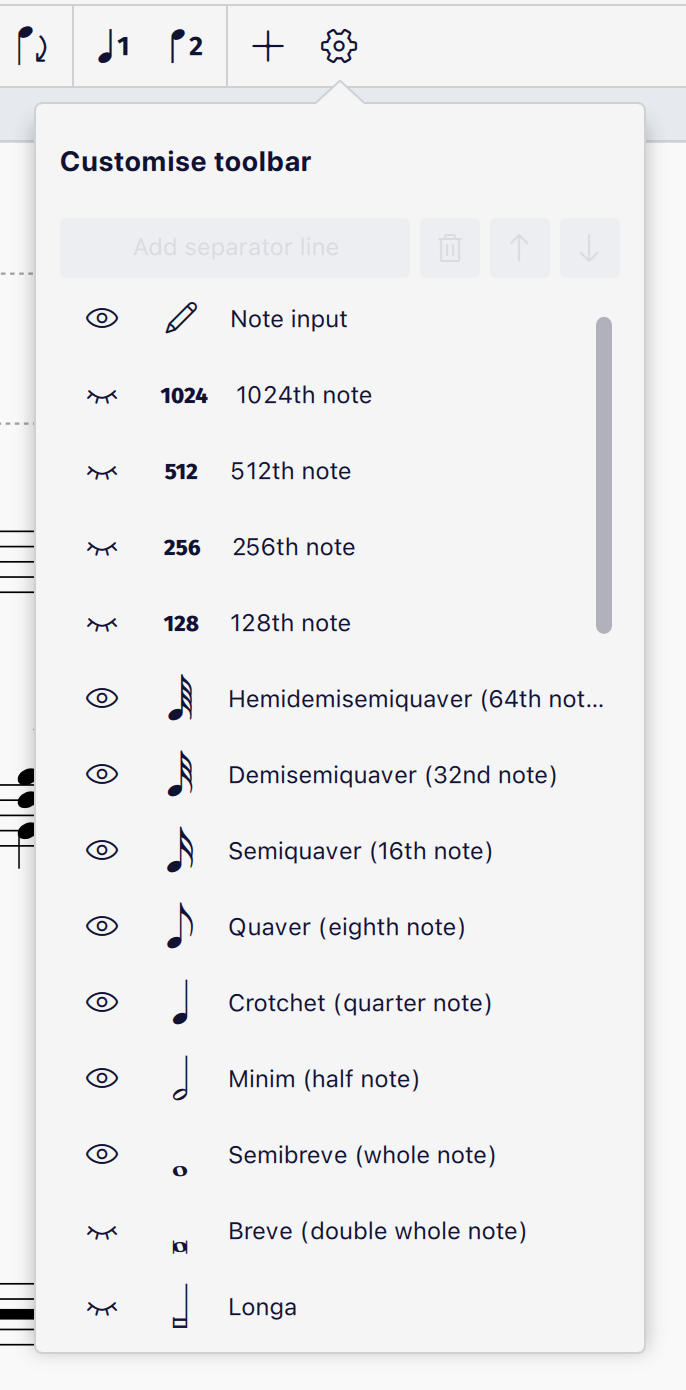This screenshot has width=686, height=1390.
Task: Hide the Quaver (eighth note)
Action: tap(102, 926)
